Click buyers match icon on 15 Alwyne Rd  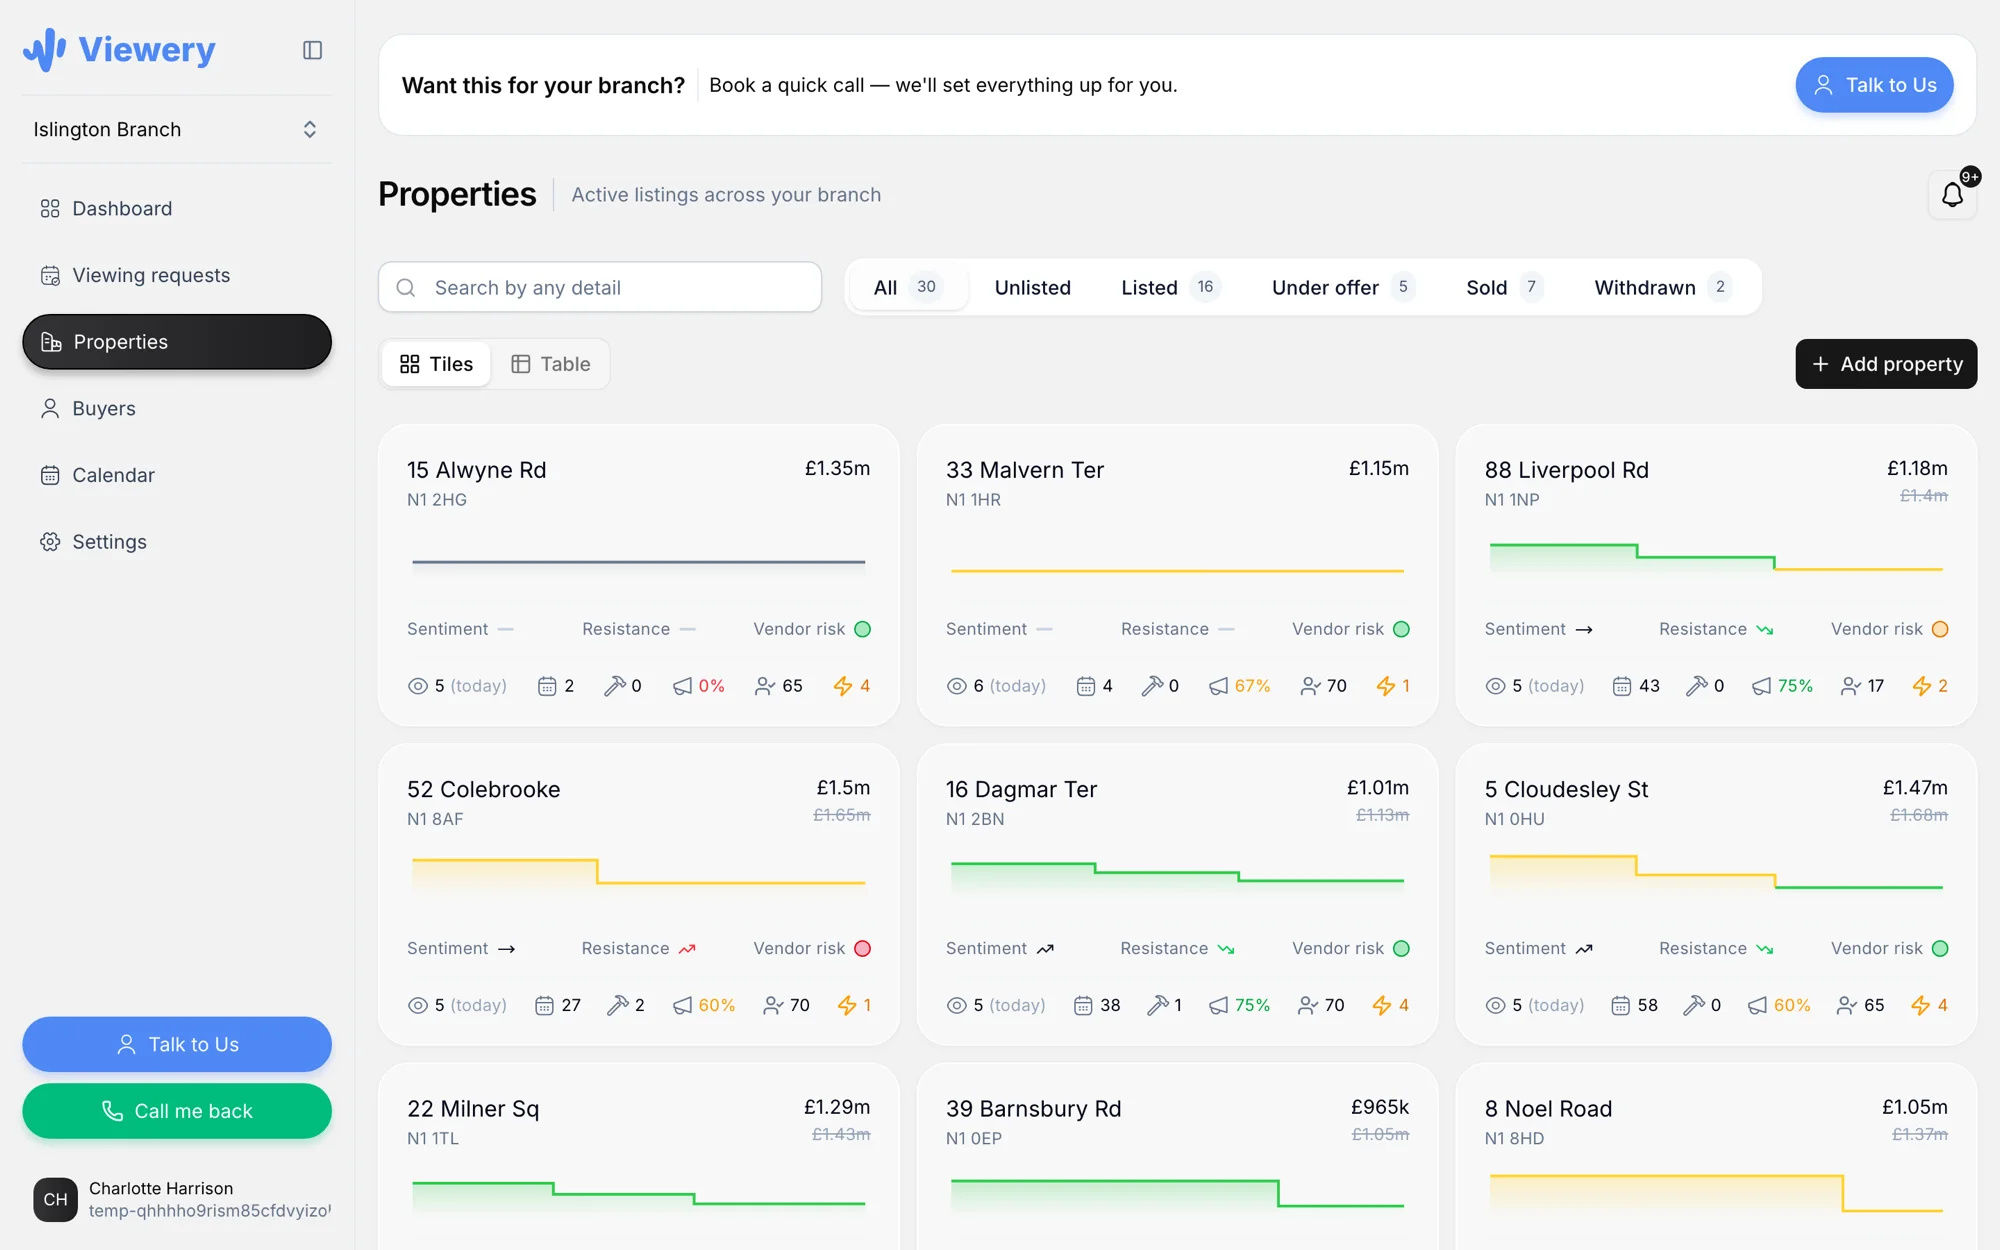(x=765, y=686)
